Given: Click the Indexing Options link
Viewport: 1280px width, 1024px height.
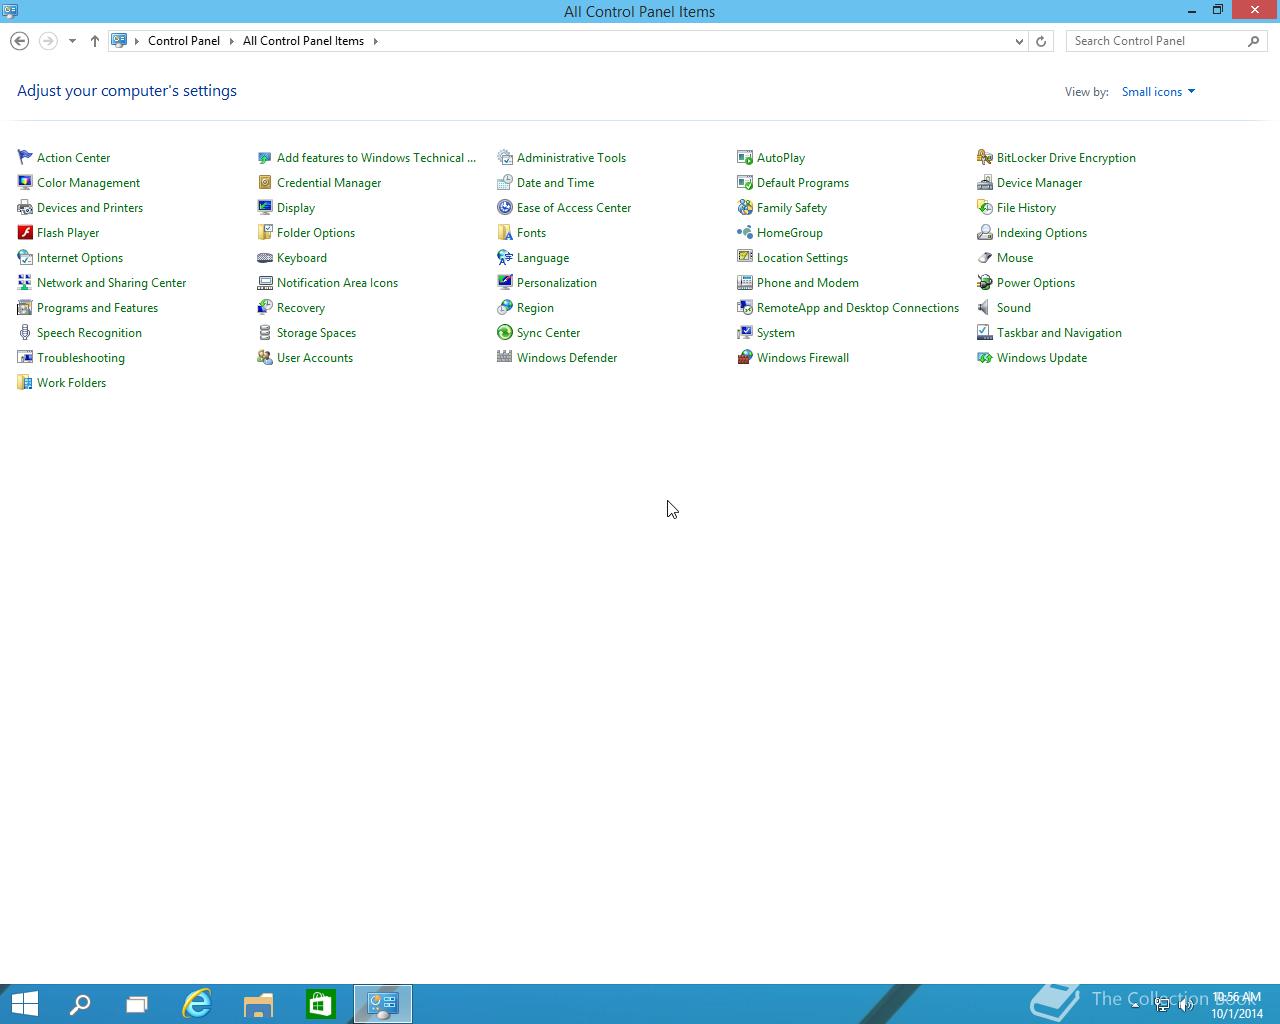Looking at the screenshot, I should [x=1042, y=233].
